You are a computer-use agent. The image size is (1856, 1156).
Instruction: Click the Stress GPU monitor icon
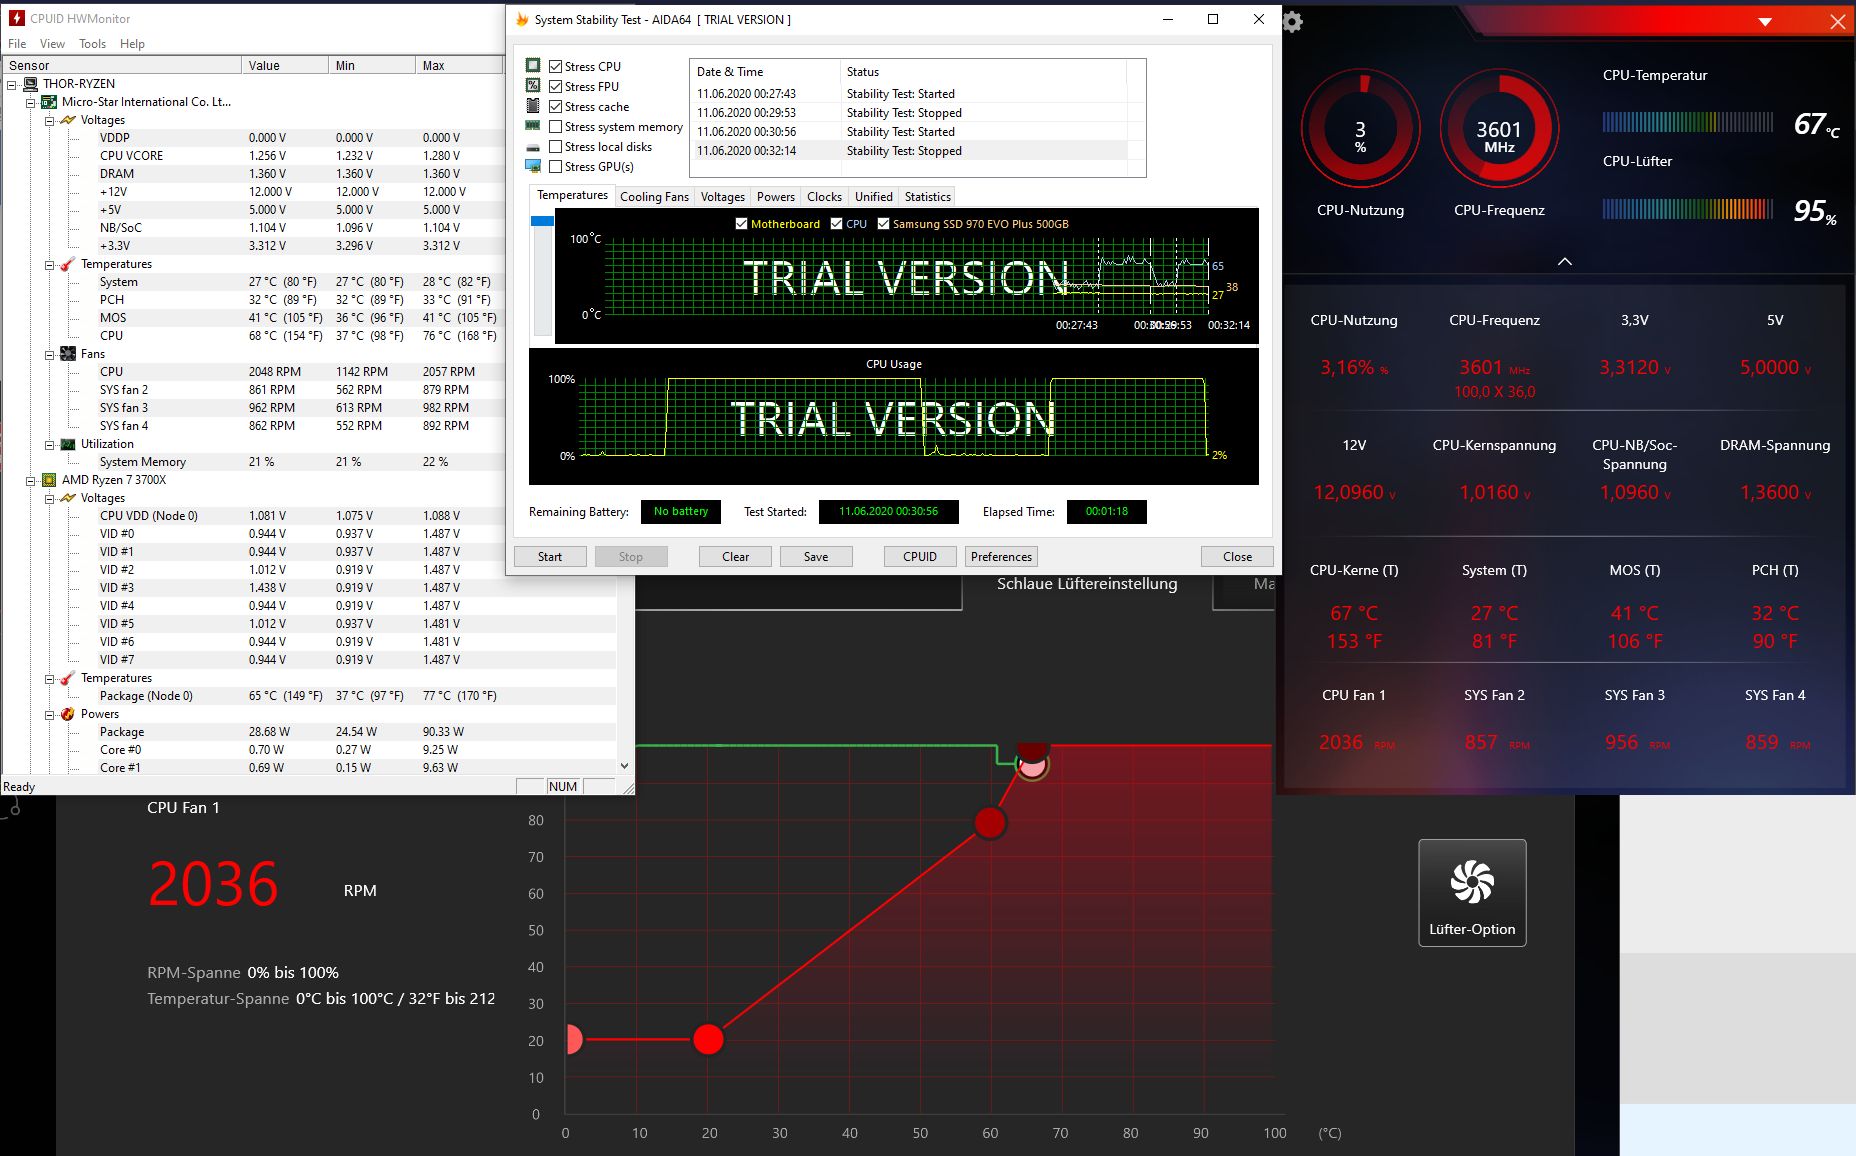click(x=533, y=166)
